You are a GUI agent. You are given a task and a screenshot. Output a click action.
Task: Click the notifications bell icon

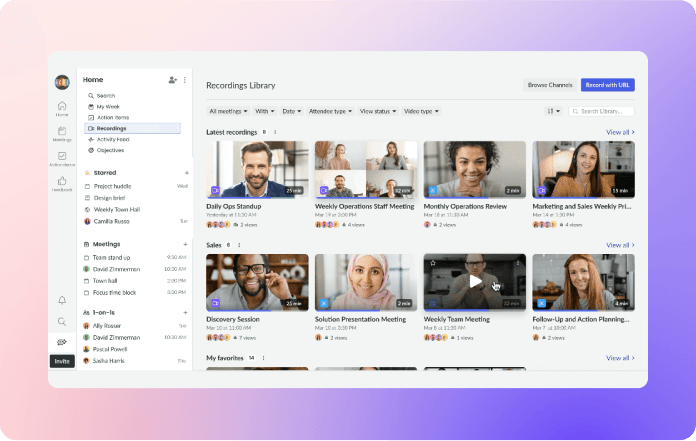coord(62,300)
